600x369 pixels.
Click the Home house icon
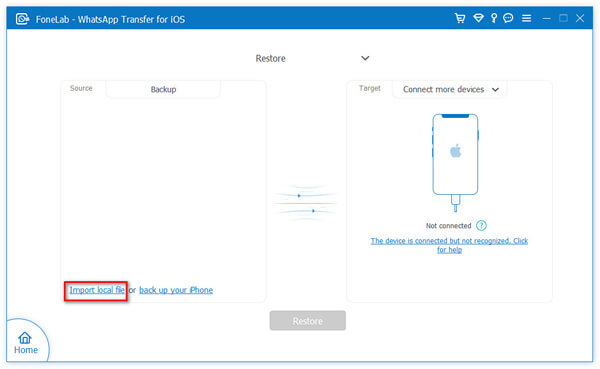pos(25,338)
